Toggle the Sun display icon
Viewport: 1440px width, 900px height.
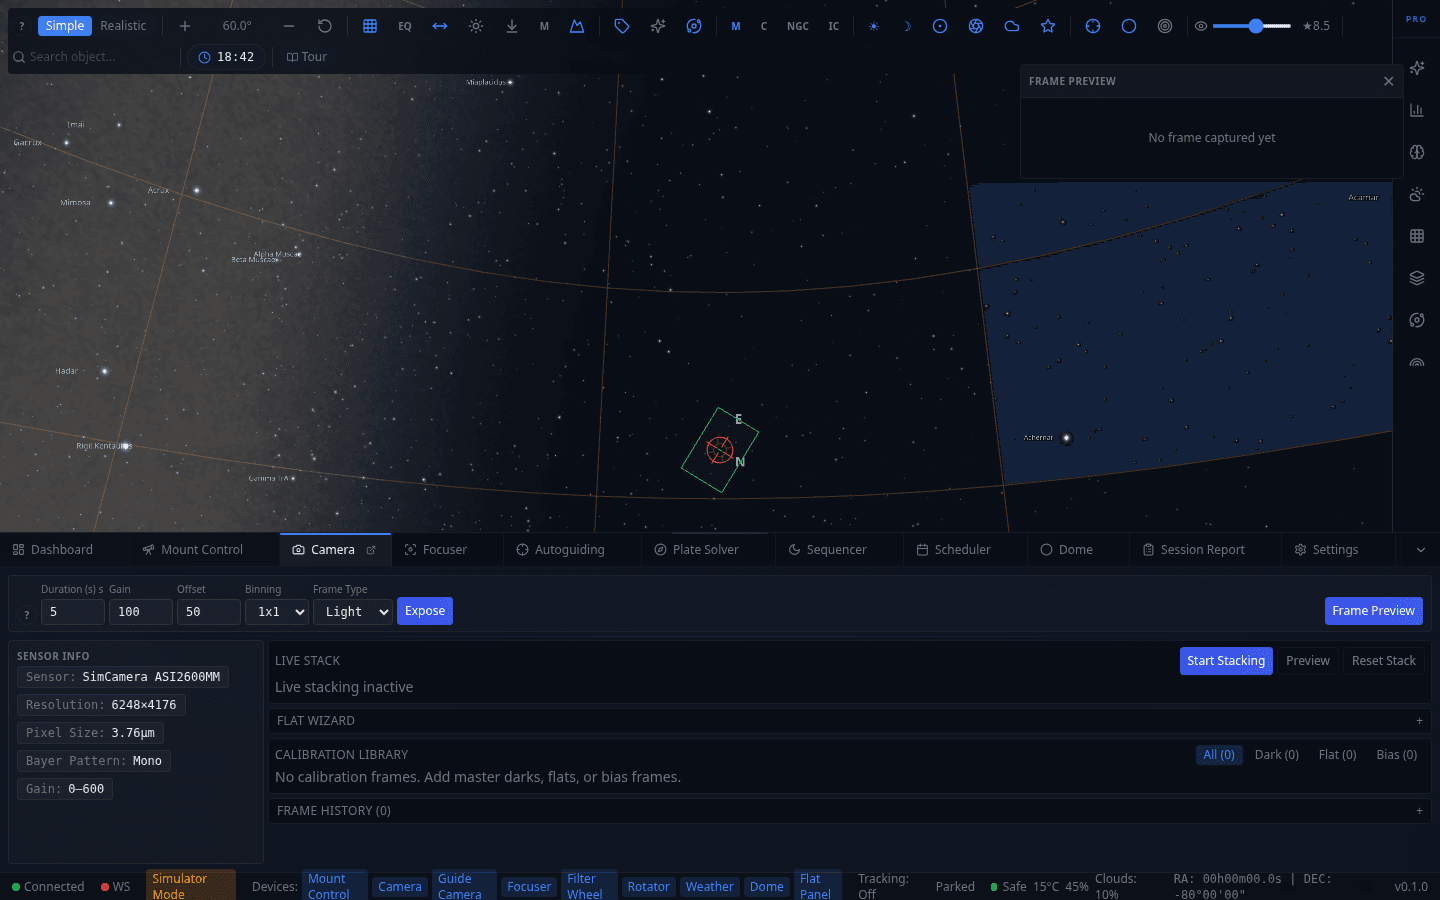click(x=874, y=26)
